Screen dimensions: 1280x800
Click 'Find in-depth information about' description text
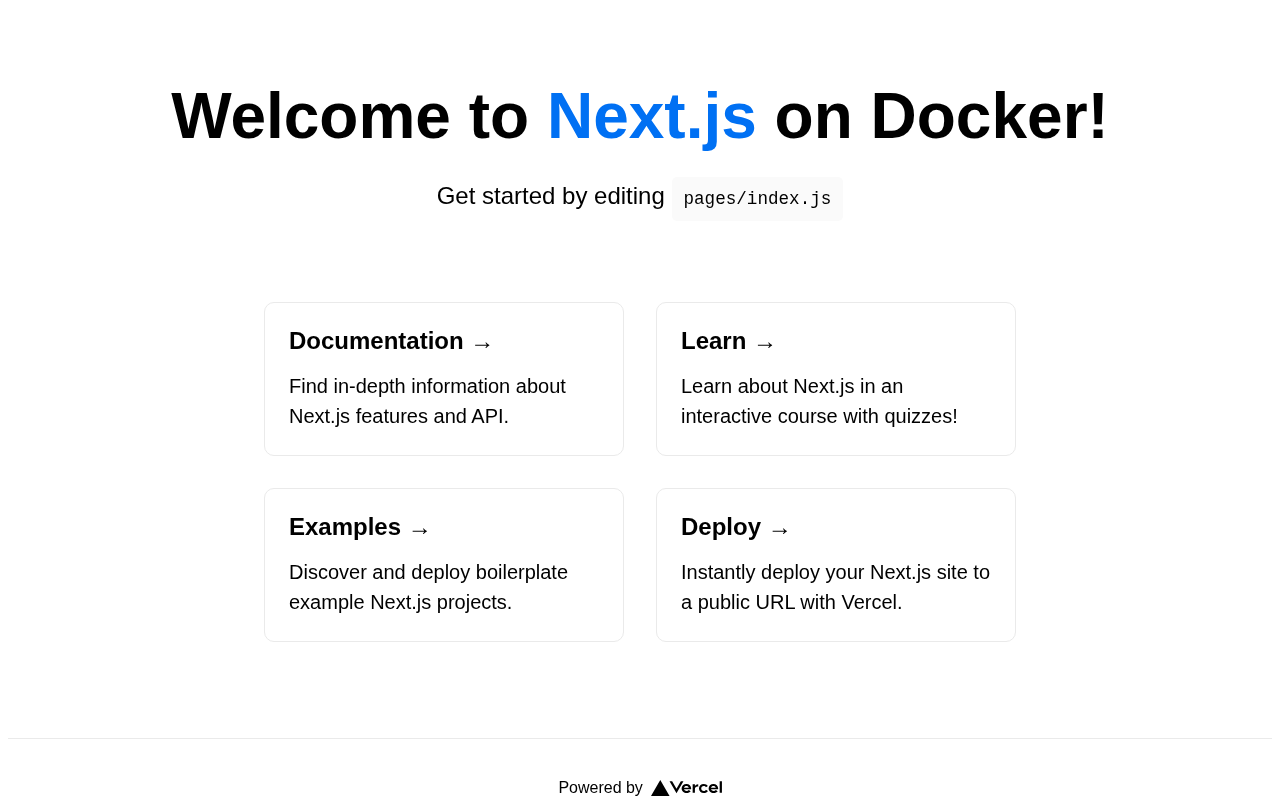pos(427,386)
